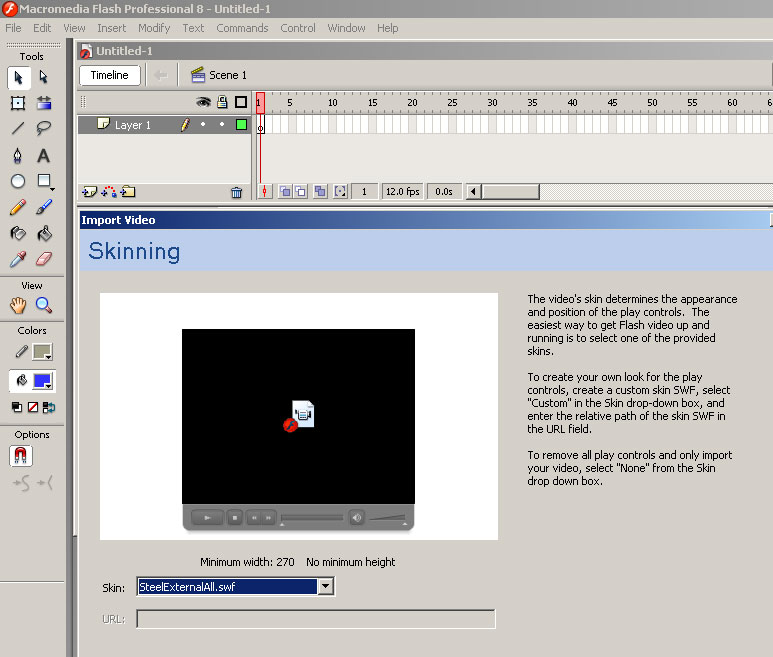Screen dimensions: 773x657
Task: Pick the Pen tool
Action: pyautogui.click(x=18, y=155)
